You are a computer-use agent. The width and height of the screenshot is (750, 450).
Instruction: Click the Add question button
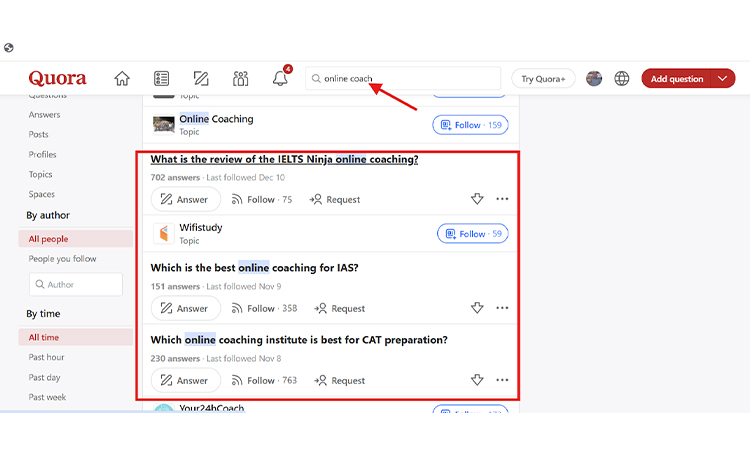click(x=677, y=79)
